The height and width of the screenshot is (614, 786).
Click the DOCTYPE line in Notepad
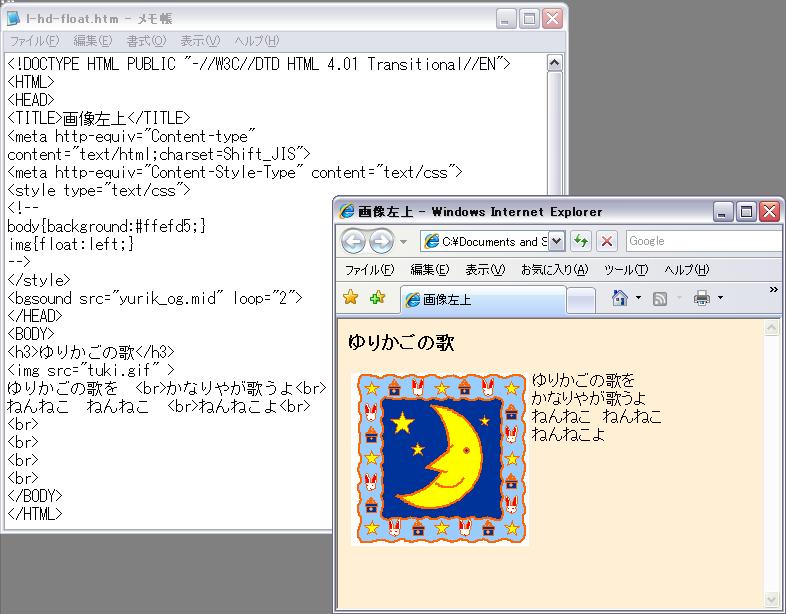pyautogui.click(x=259, y=64)
